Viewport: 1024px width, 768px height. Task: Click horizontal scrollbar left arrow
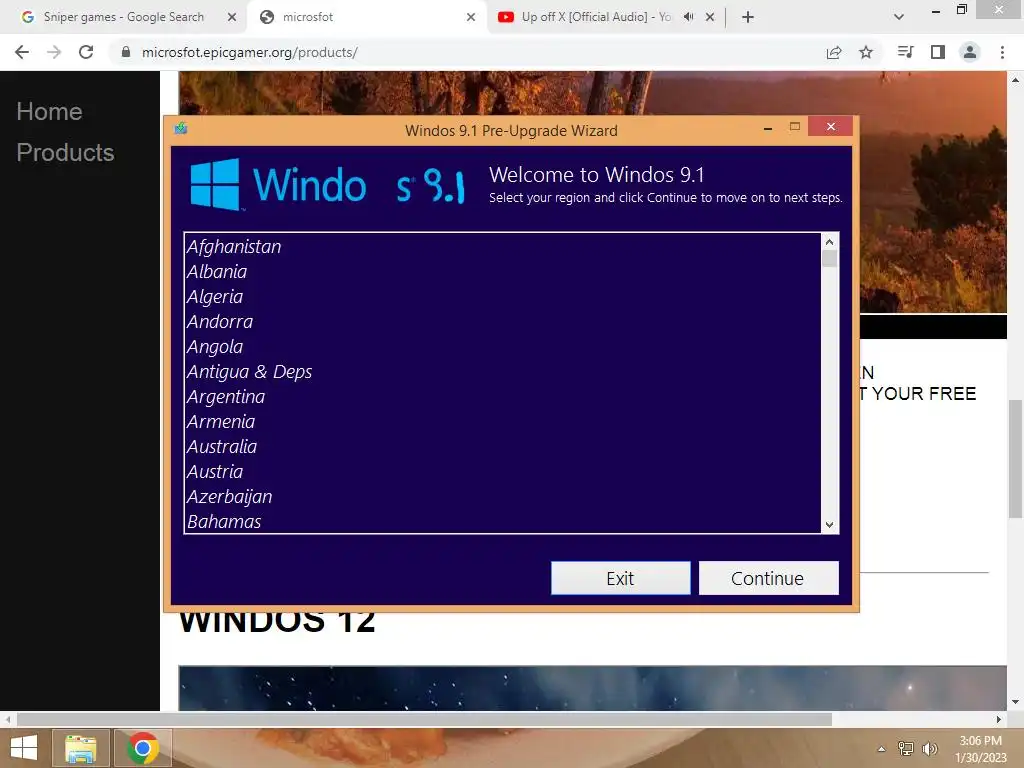coord(8,719)
